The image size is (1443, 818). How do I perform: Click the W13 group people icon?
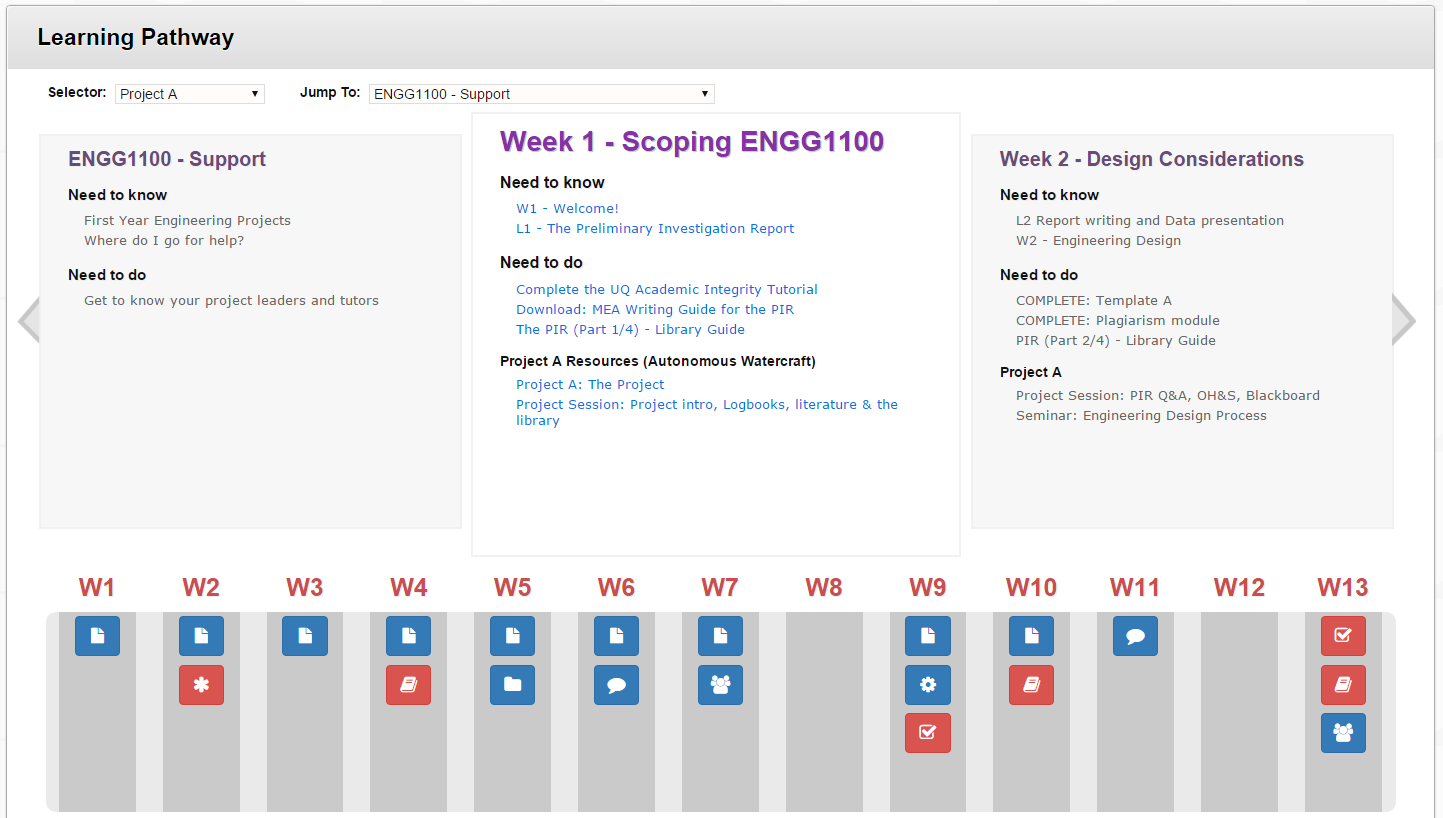[x=1343, y=733]
